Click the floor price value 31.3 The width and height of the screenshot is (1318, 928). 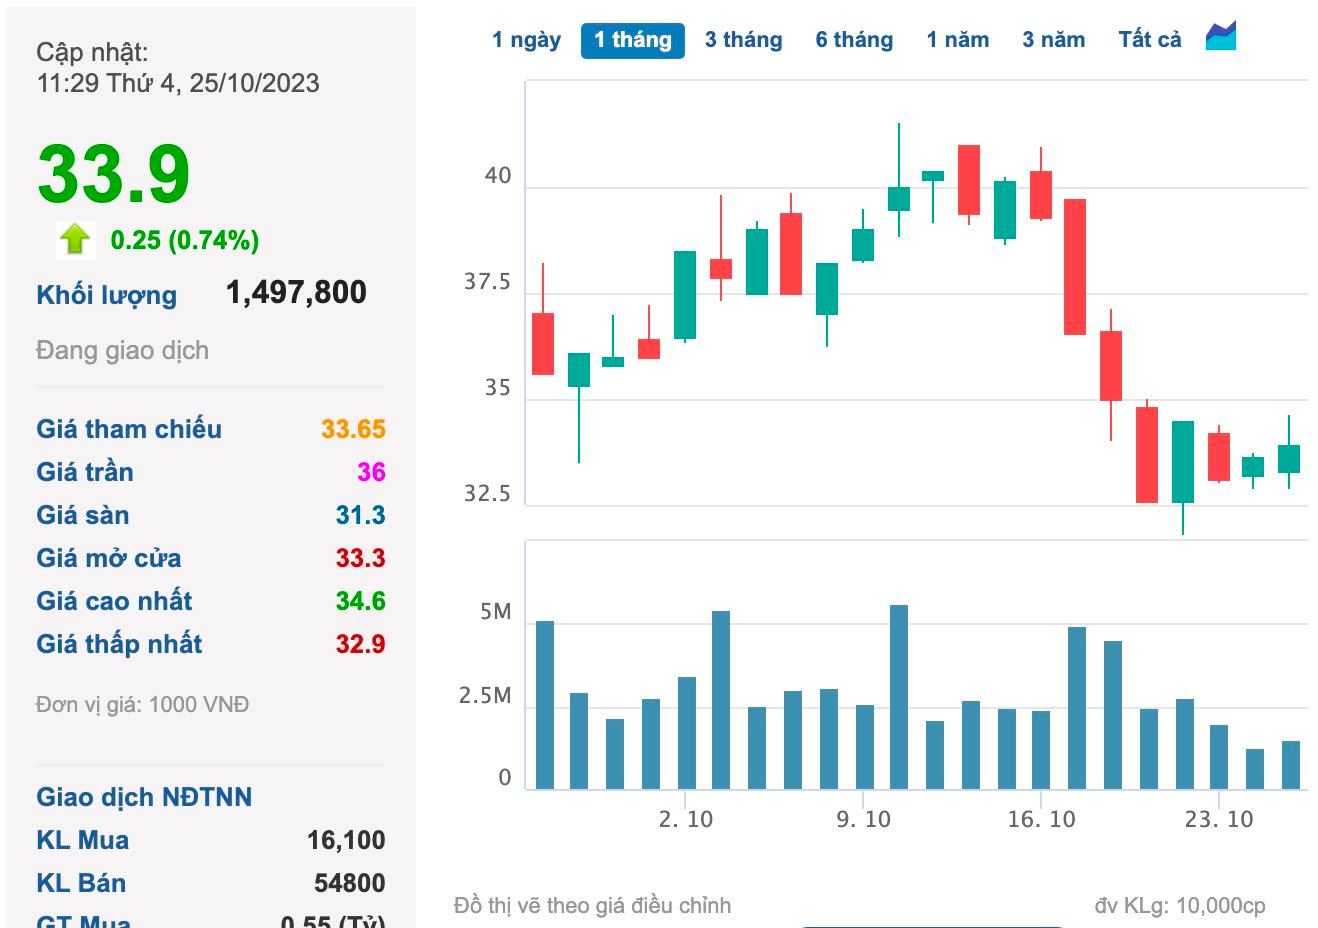360,515
